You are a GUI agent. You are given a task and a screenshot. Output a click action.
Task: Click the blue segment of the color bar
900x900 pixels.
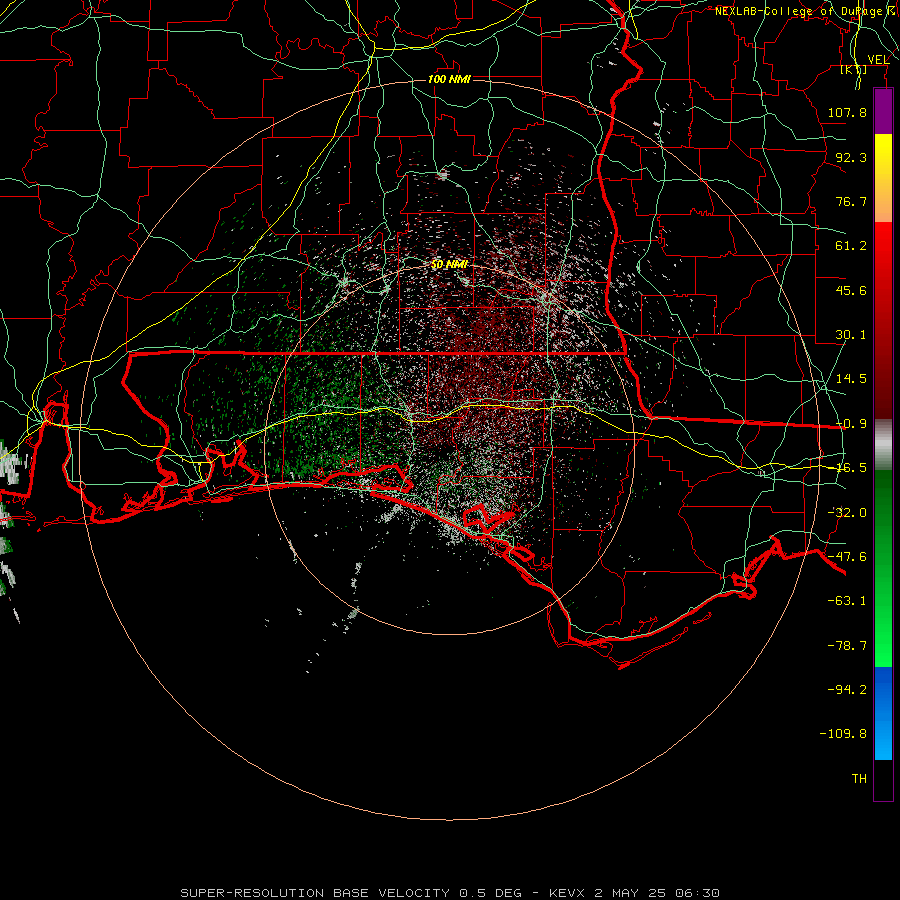click(x=883, y=713)
